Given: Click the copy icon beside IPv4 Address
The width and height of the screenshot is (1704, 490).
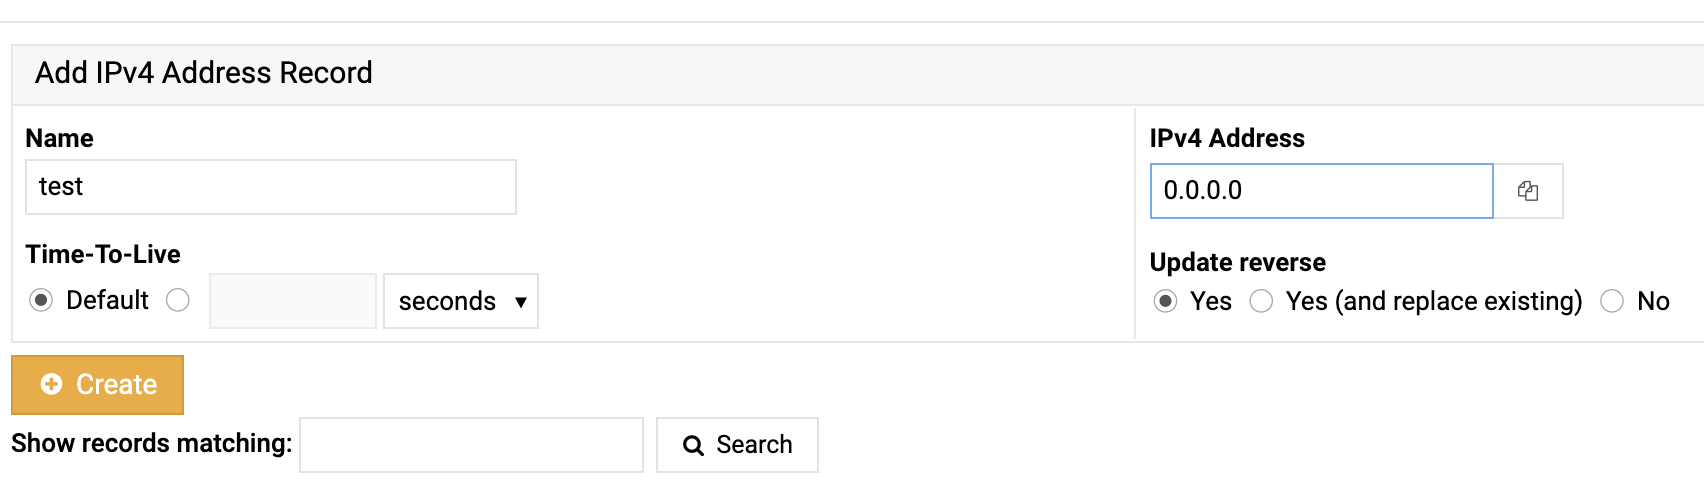Looking at the screenshot, I should click(1527, 191).
